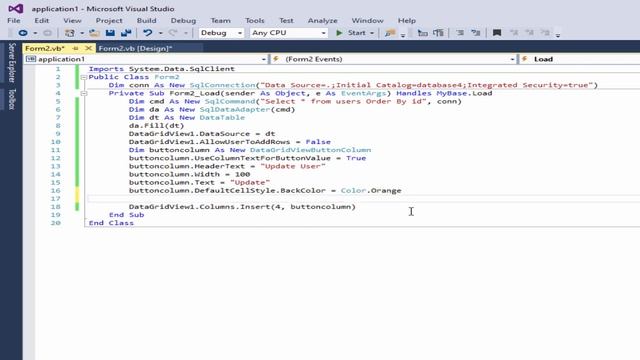The image size is (640, 360).
Task: Click the Save All icon
Action: [127, 33]
